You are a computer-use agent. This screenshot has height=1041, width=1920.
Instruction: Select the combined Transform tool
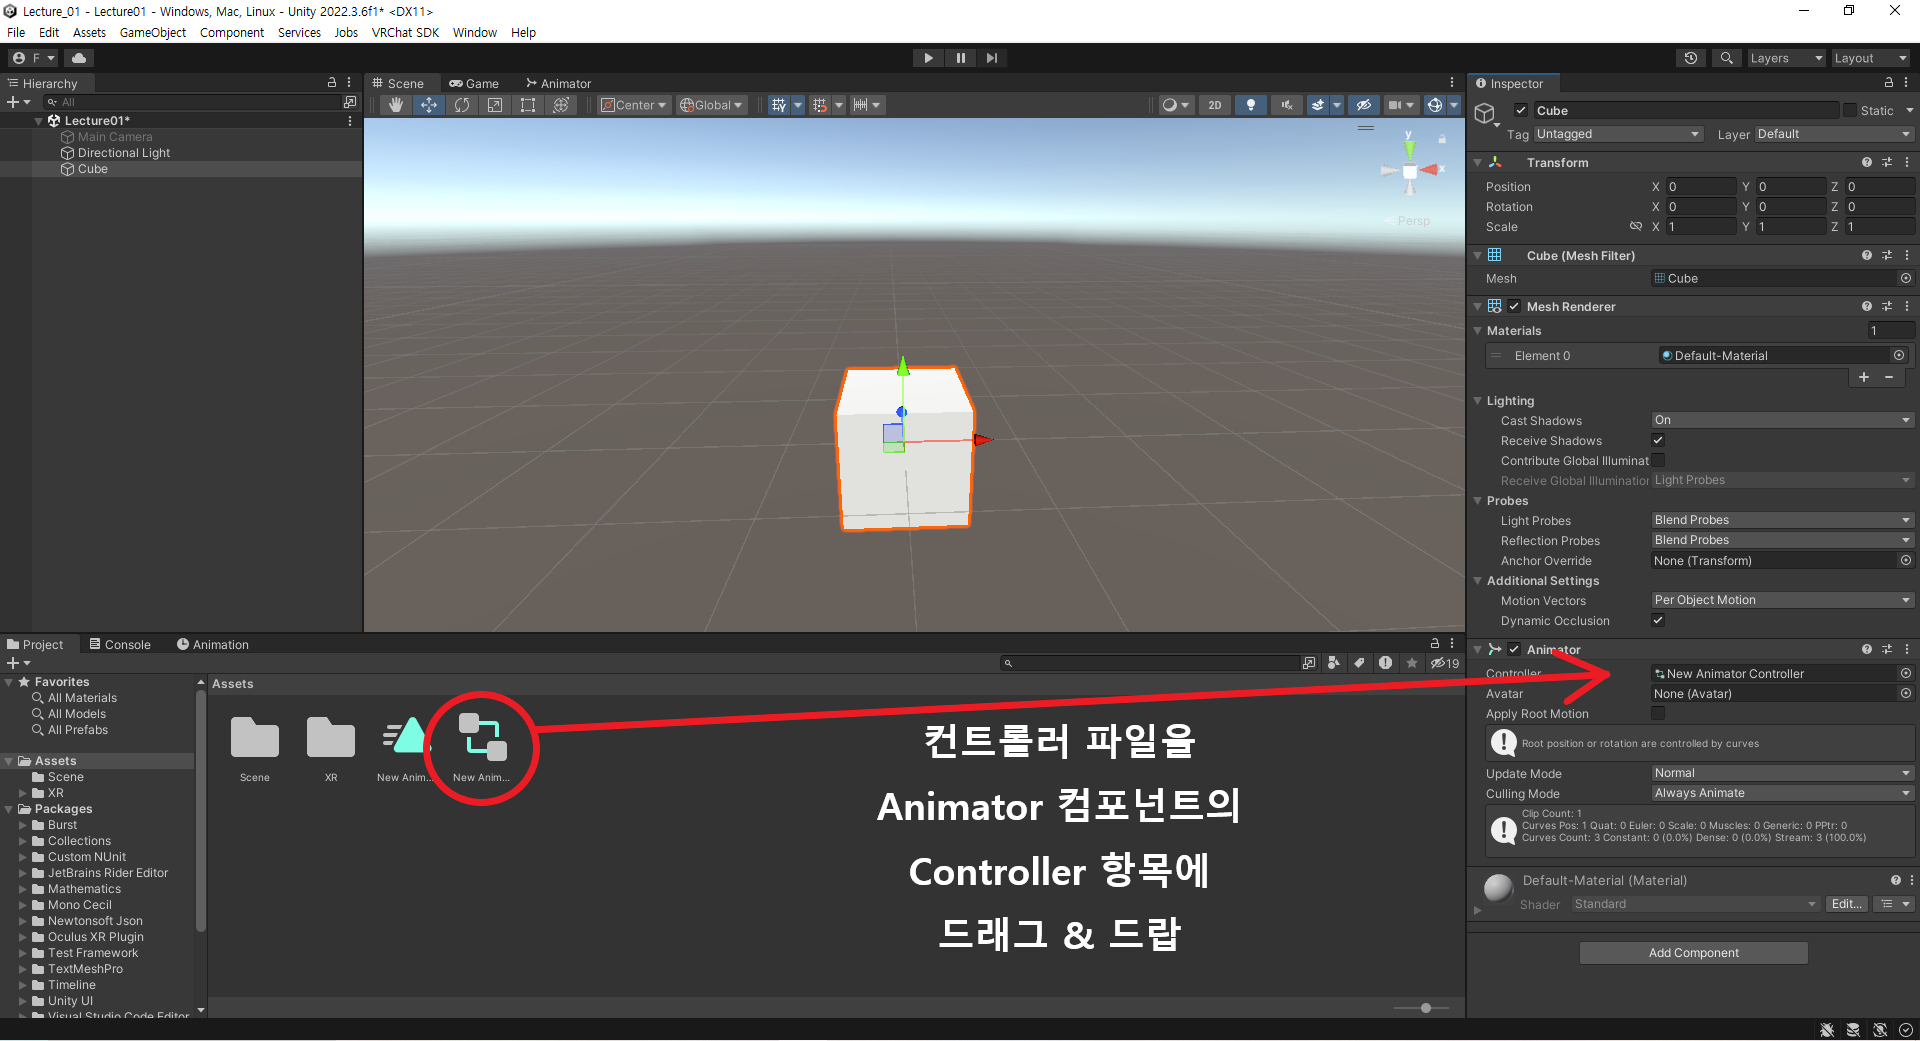pos(561,105)
